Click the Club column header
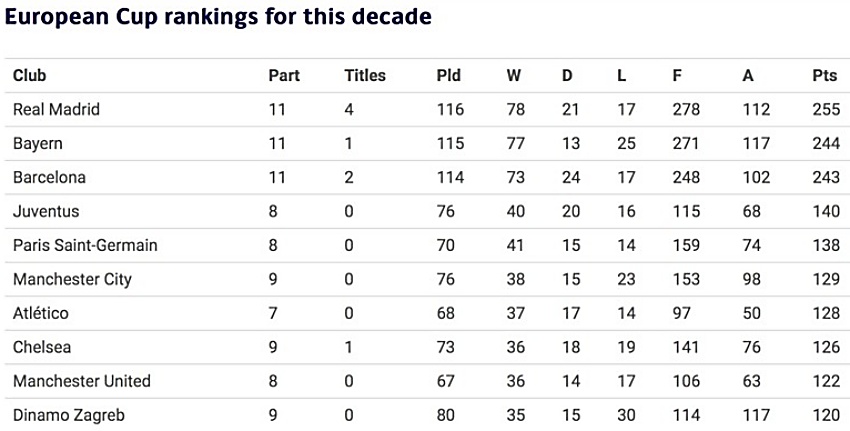Viewport: 850px width, 431px height. click(29, 75)
